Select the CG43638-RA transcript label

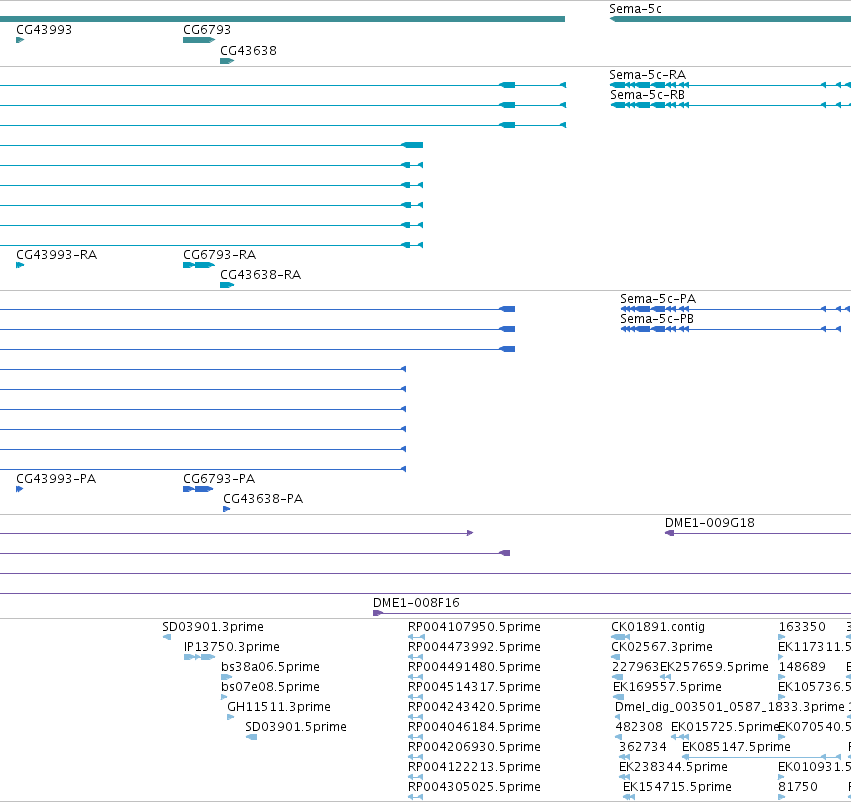[x=261, y=275]
